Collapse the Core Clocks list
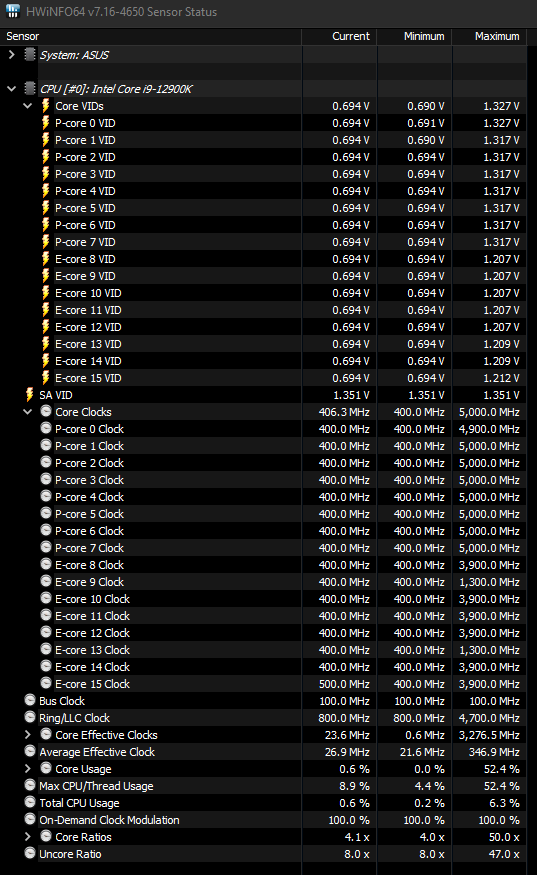Image resolution: width=537 pixels, height=875 pixels. (28, 412)
